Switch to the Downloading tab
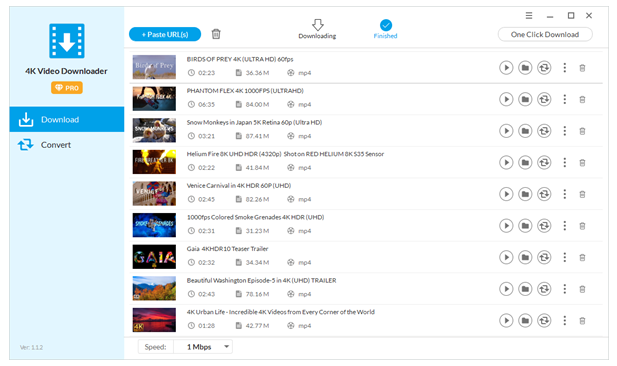This screenshot has width=617, height=366. 317,29
